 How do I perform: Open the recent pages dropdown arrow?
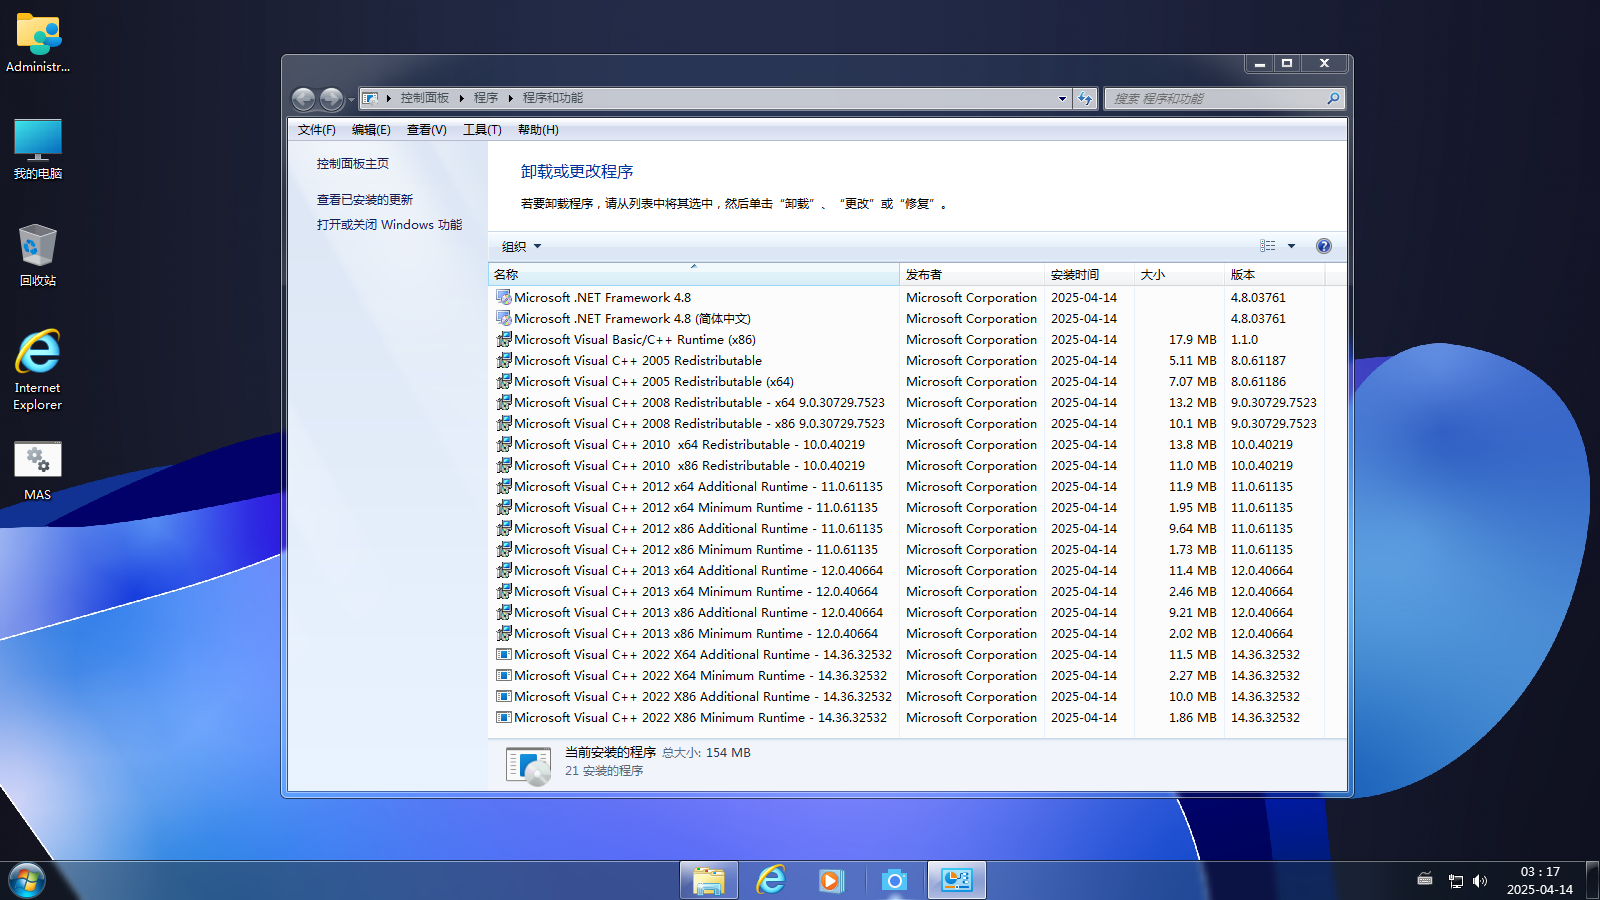pyautogui.click(x=350, y=100)
